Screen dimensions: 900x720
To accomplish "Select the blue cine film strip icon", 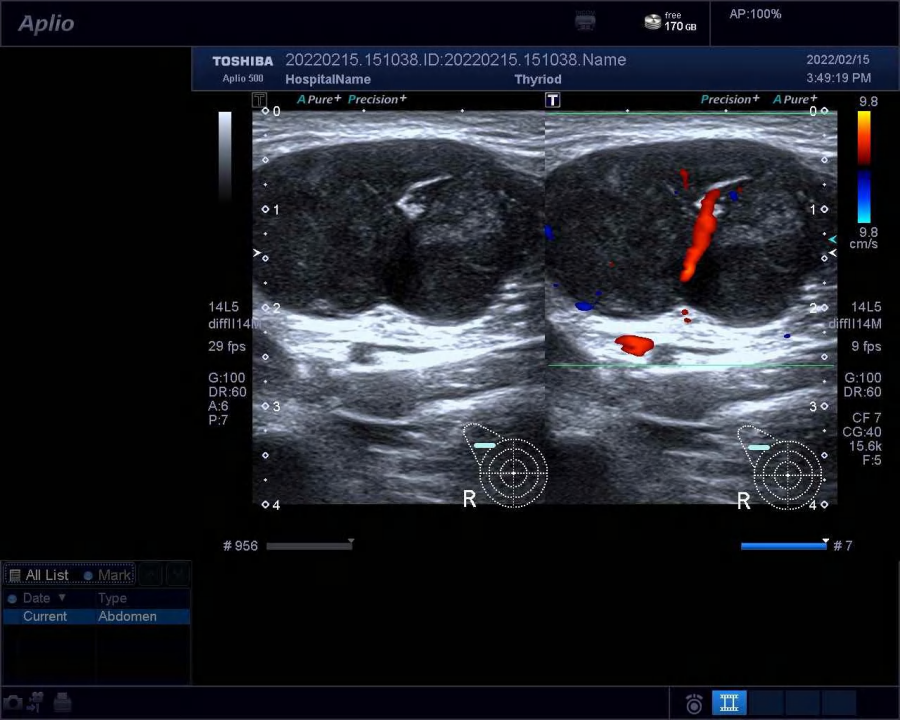I will tap(729, 702).
